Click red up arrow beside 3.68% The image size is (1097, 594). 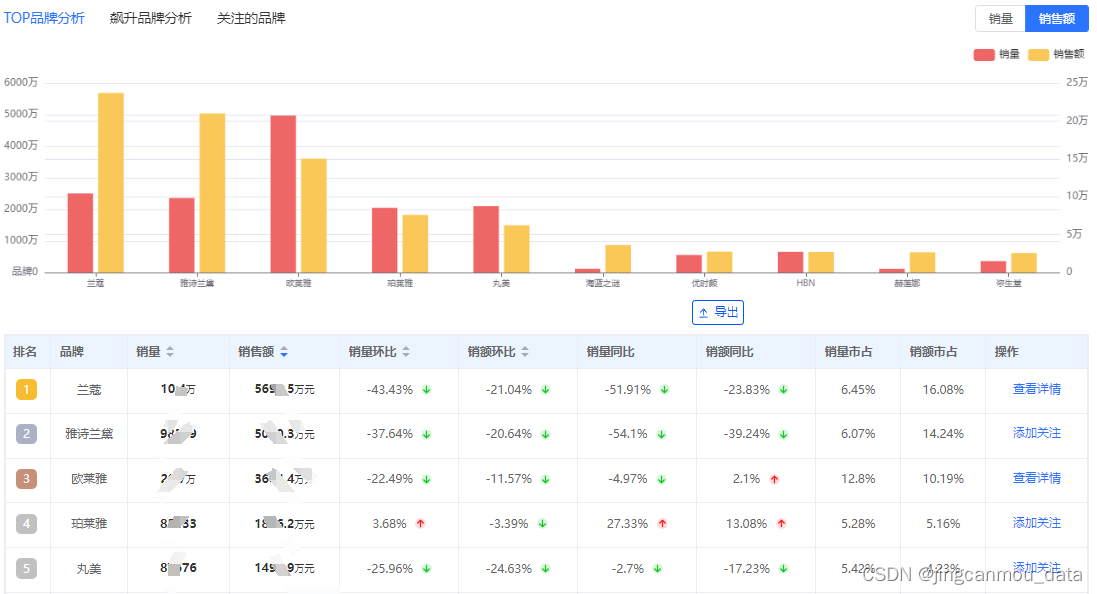(x=420, y=523)
